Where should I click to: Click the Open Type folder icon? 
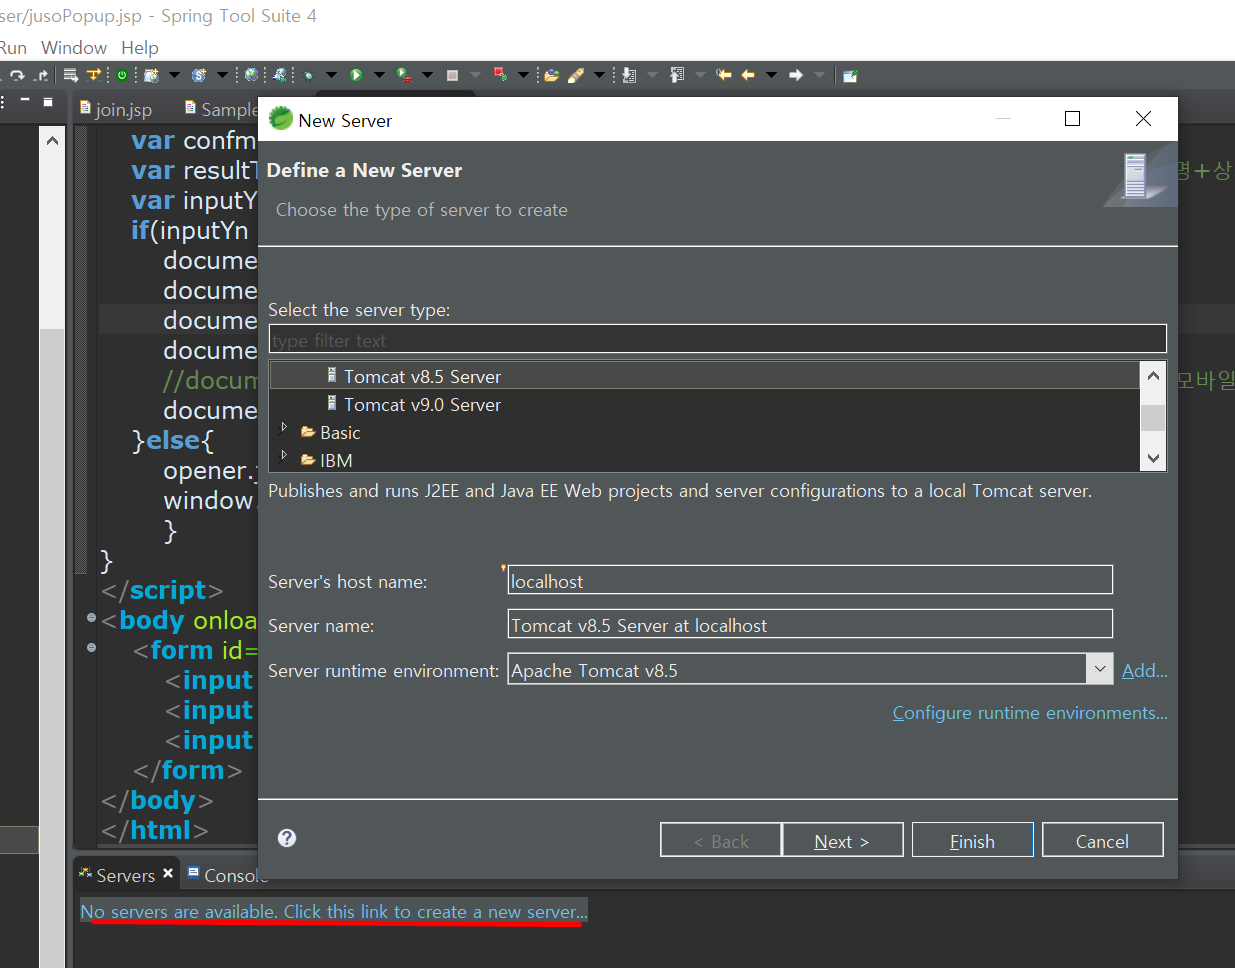(x=551, y=75)
